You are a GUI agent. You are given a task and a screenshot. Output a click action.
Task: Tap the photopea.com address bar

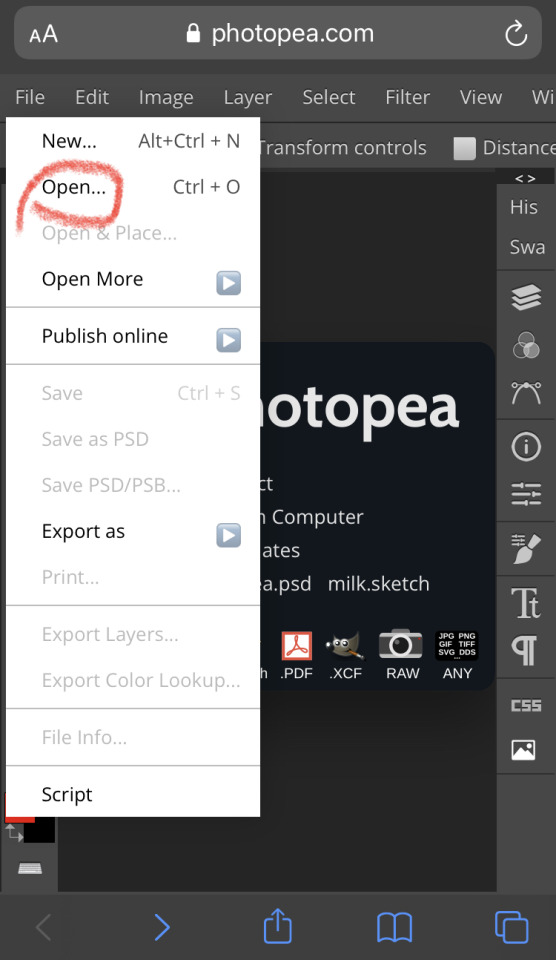point(278,33)
